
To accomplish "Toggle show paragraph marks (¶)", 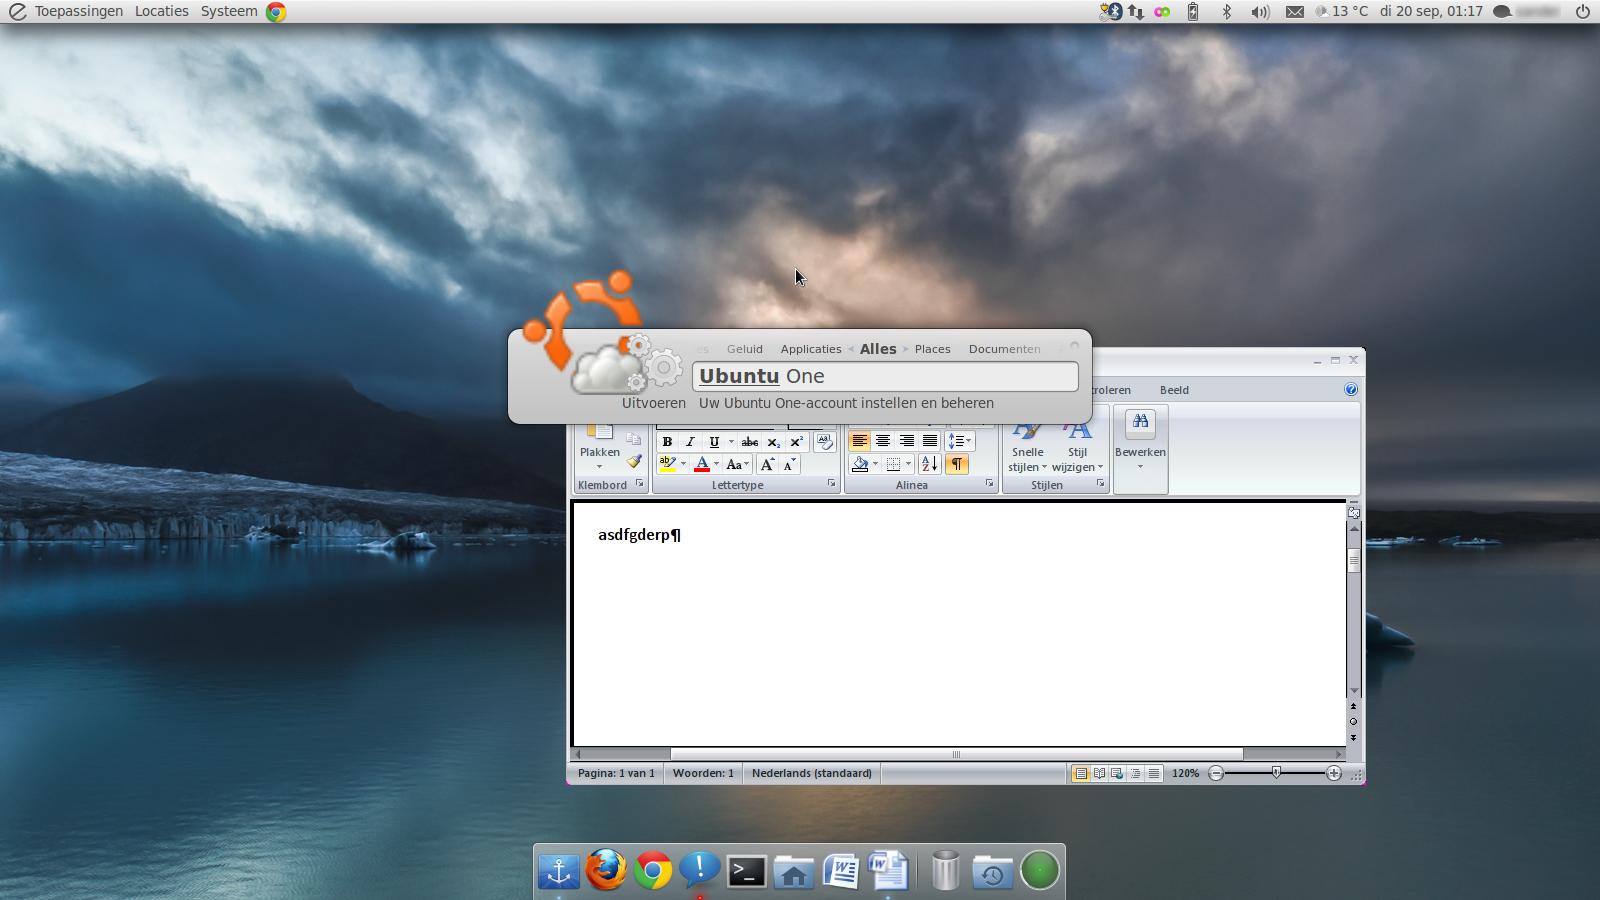I will coord(957,464).
